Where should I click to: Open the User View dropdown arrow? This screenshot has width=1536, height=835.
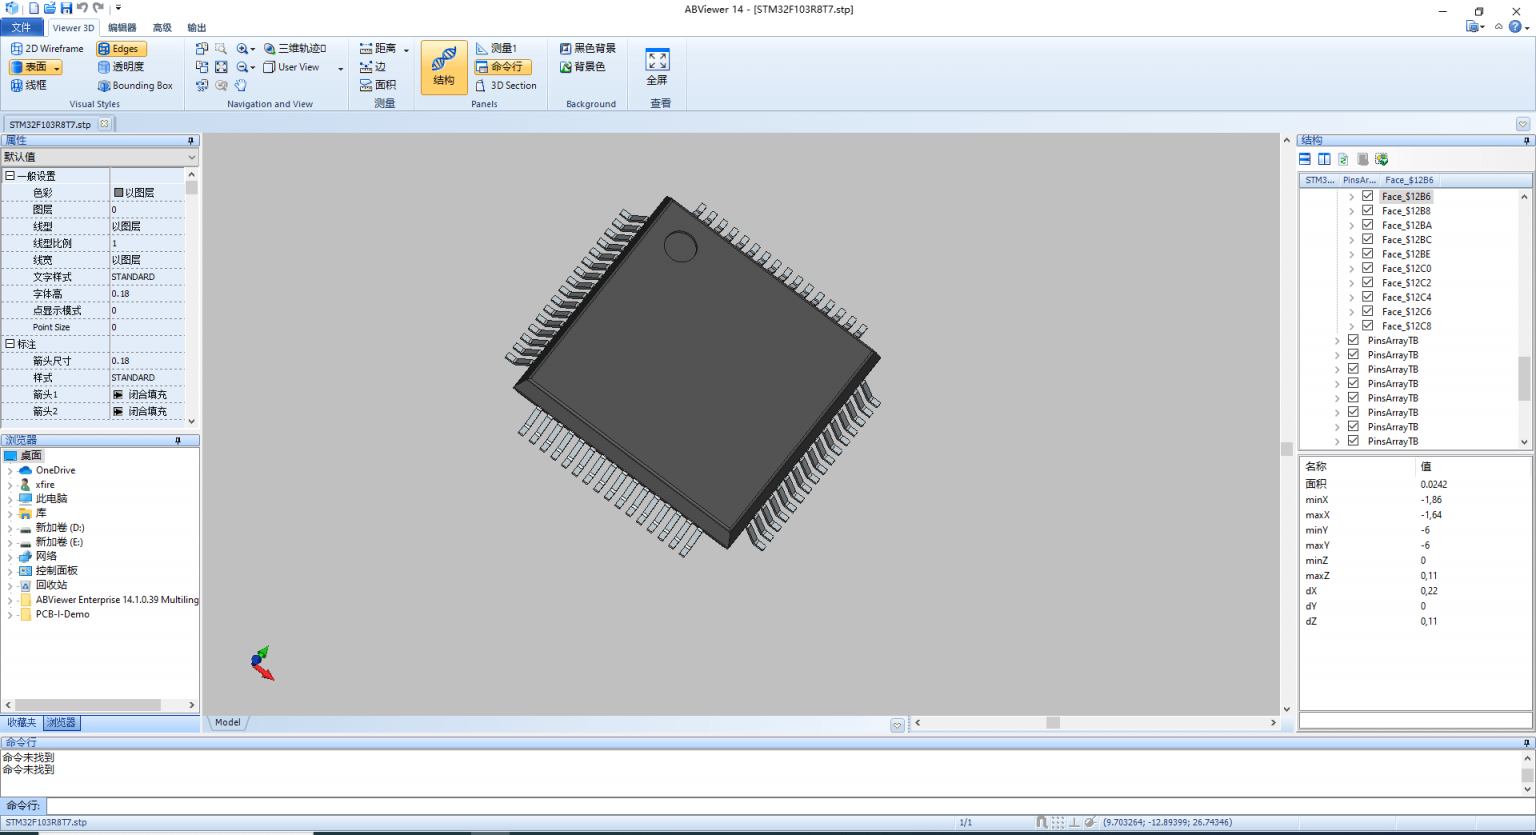point(338,67)
